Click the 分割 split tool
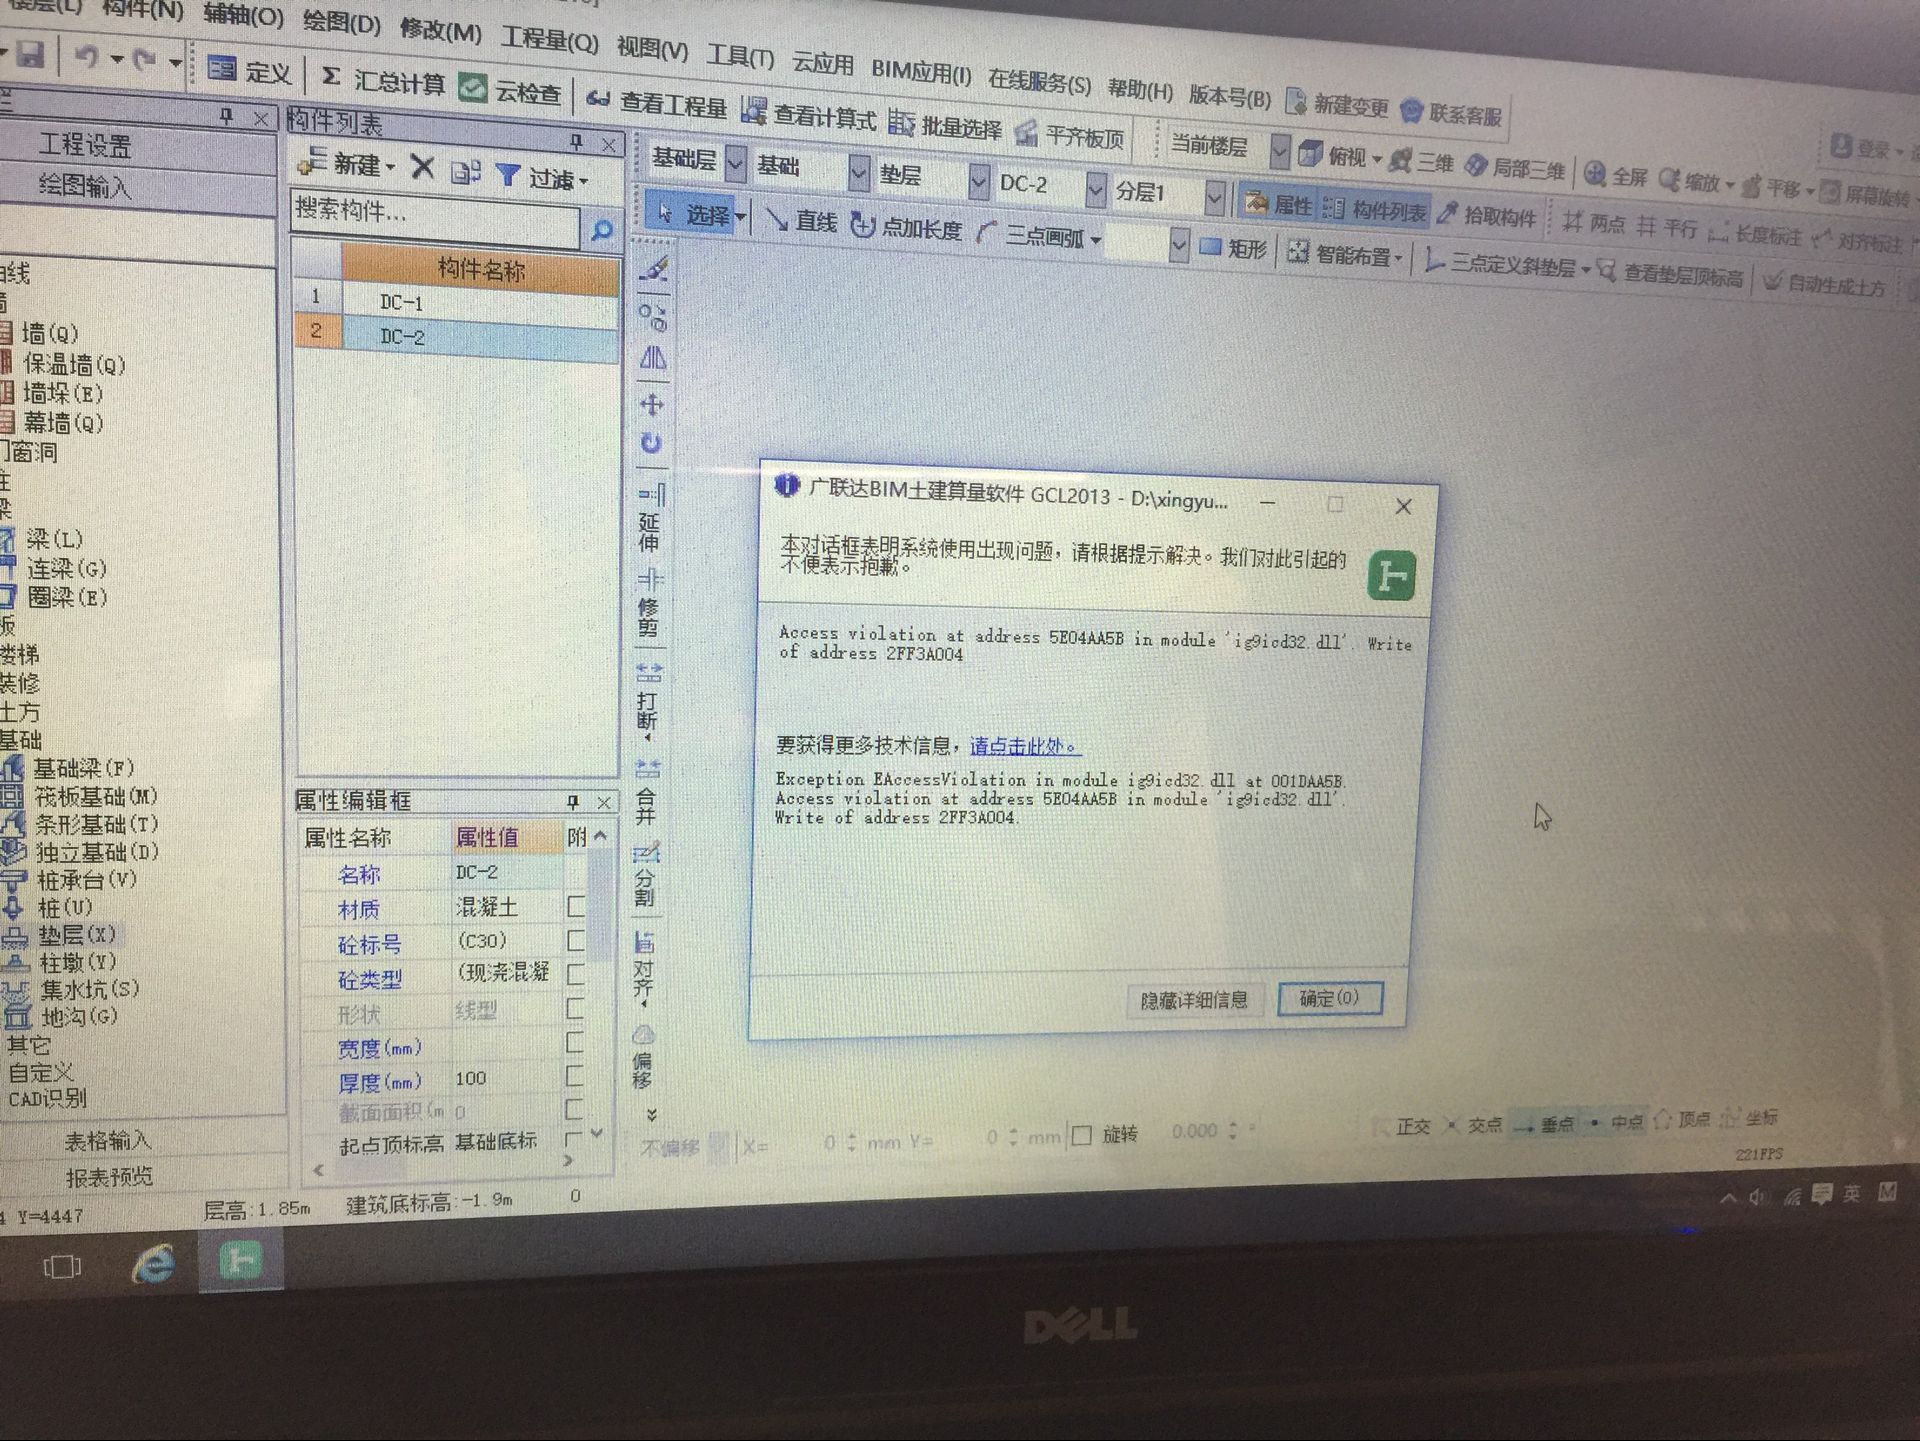 coord(645,875)
